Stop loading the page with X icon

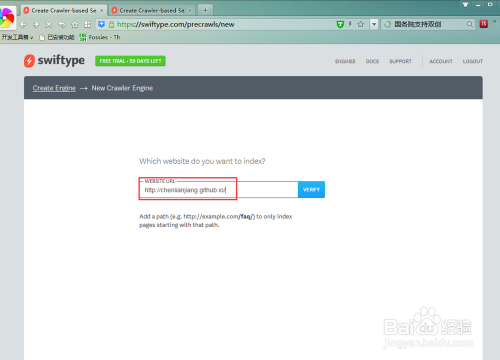[49, 24]
